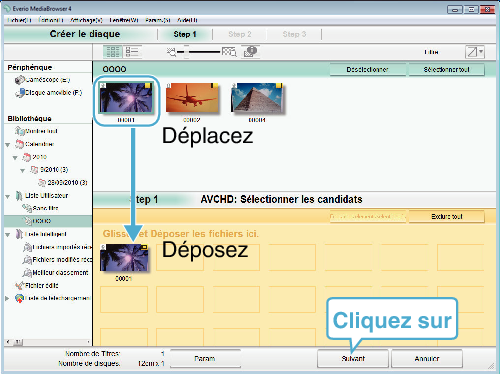The width and height of the screenshot is (500, 374).
Task: Select the Caméscope device icon
Action: pos(20,80)
